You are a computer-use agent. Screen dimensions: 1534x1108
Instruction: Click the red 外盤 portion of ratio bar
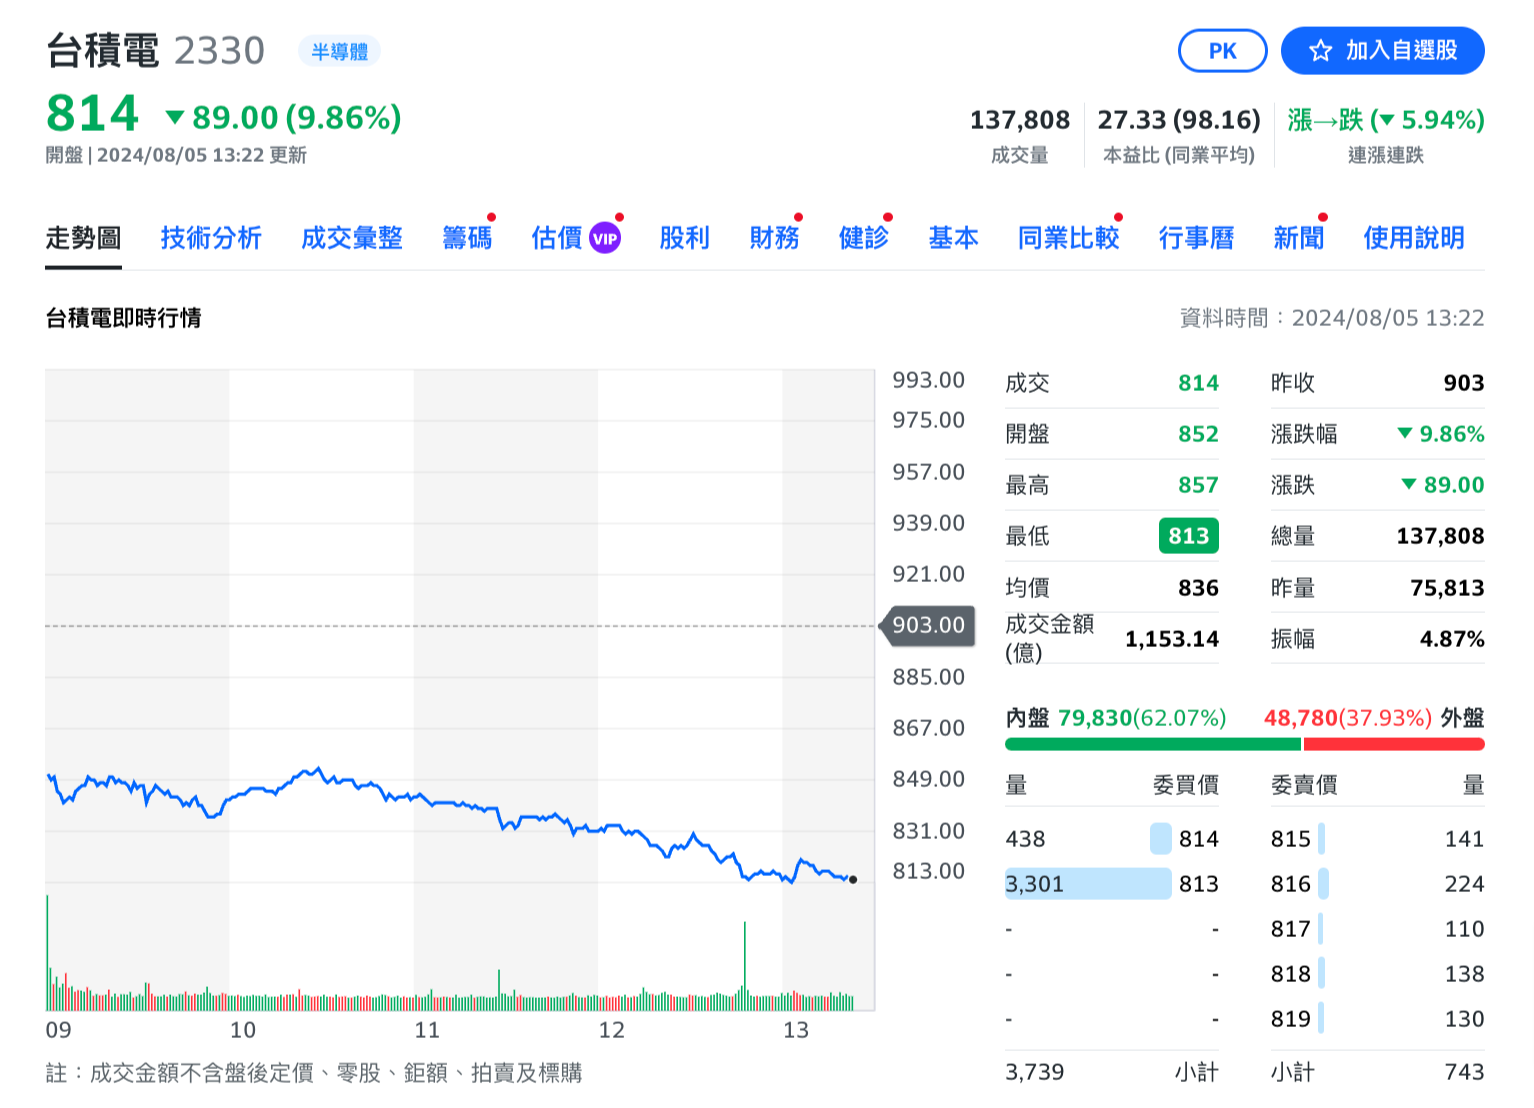1393,744
